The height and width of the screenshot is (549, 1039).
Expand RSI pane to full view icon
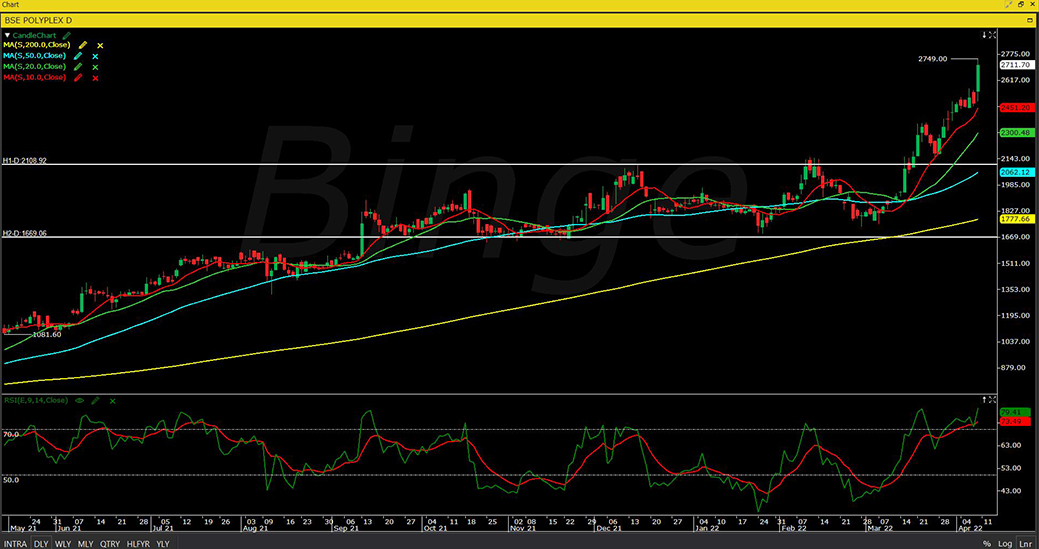(x=993, y=399)
